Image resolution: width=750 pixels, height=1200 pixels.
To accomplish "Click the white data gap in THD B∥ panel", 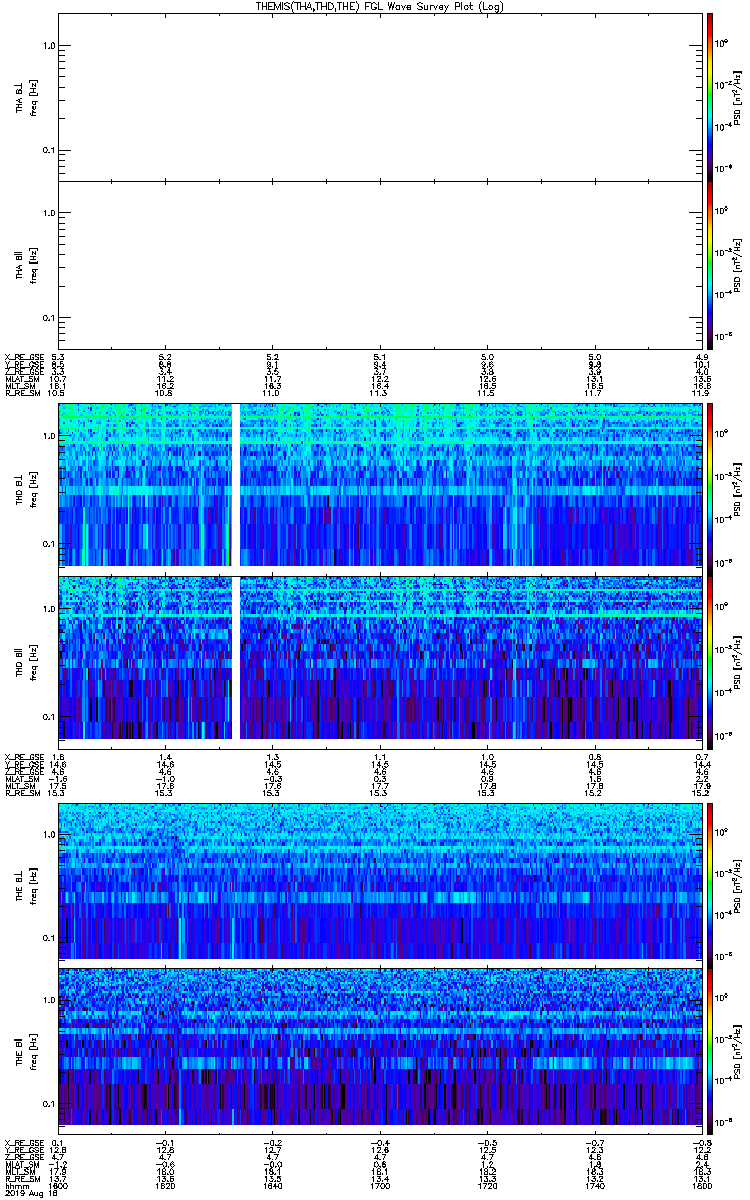I will [237, 657].
